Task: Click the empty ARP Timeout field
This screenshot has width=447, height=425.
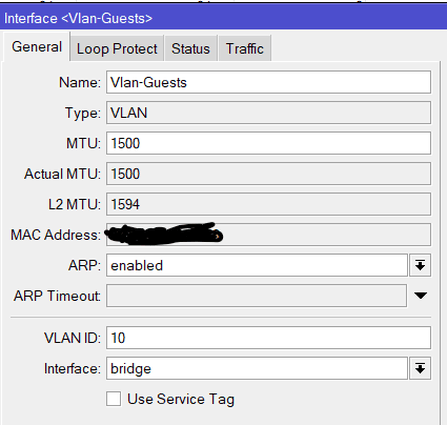Action: [x=256, y=295]
